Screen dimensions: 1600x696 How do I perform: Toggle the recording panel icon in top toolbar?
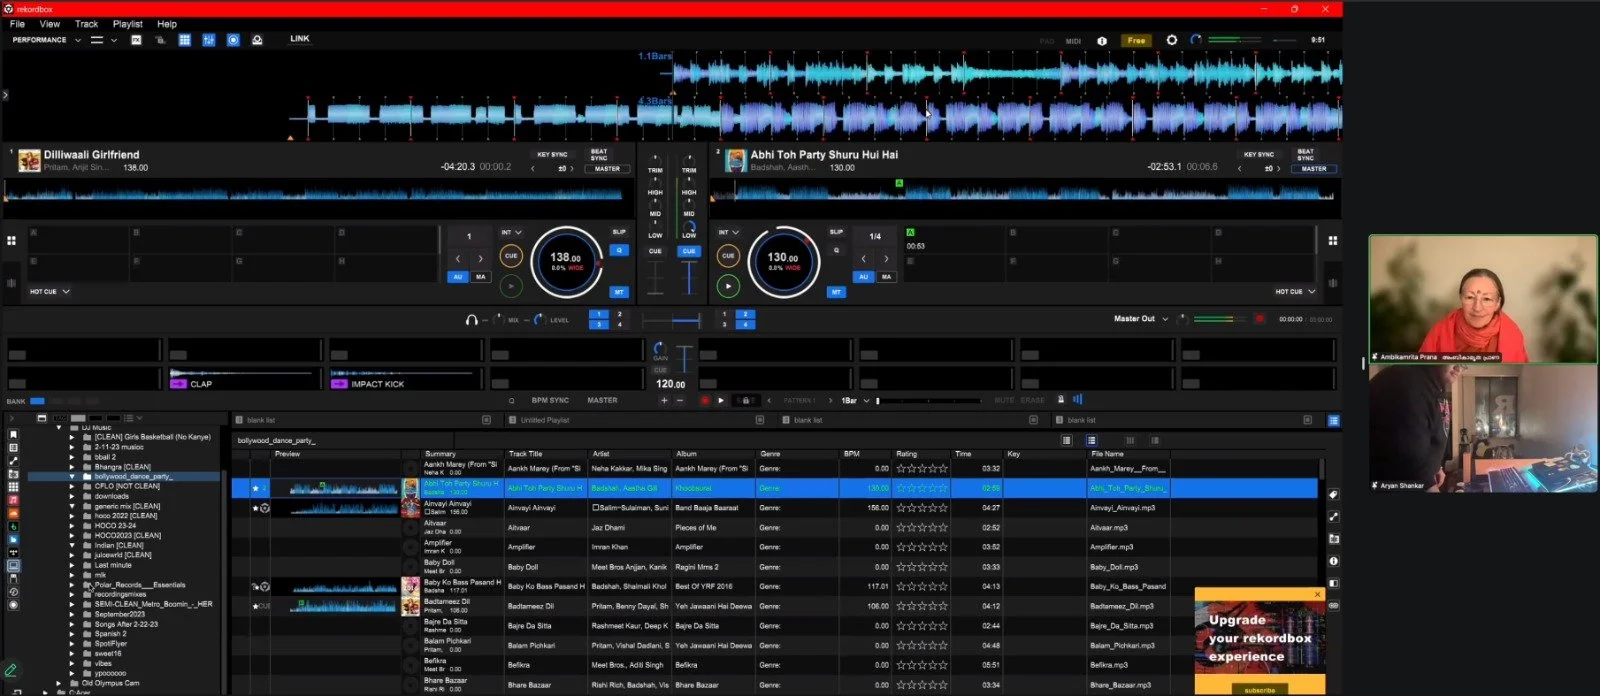pos(233,40)
